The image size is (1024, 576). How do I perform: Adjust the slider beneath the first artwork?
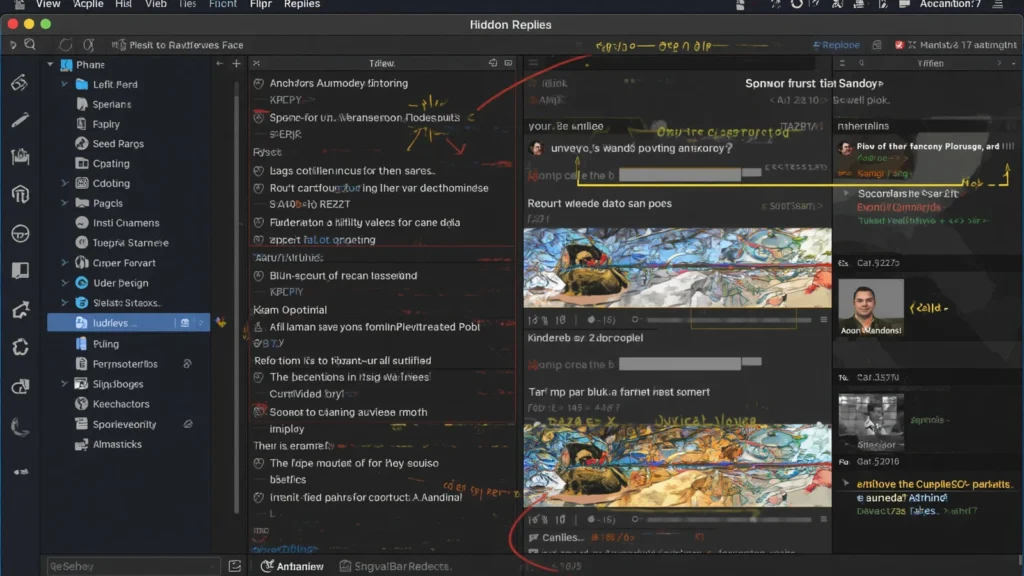(729, 320)
